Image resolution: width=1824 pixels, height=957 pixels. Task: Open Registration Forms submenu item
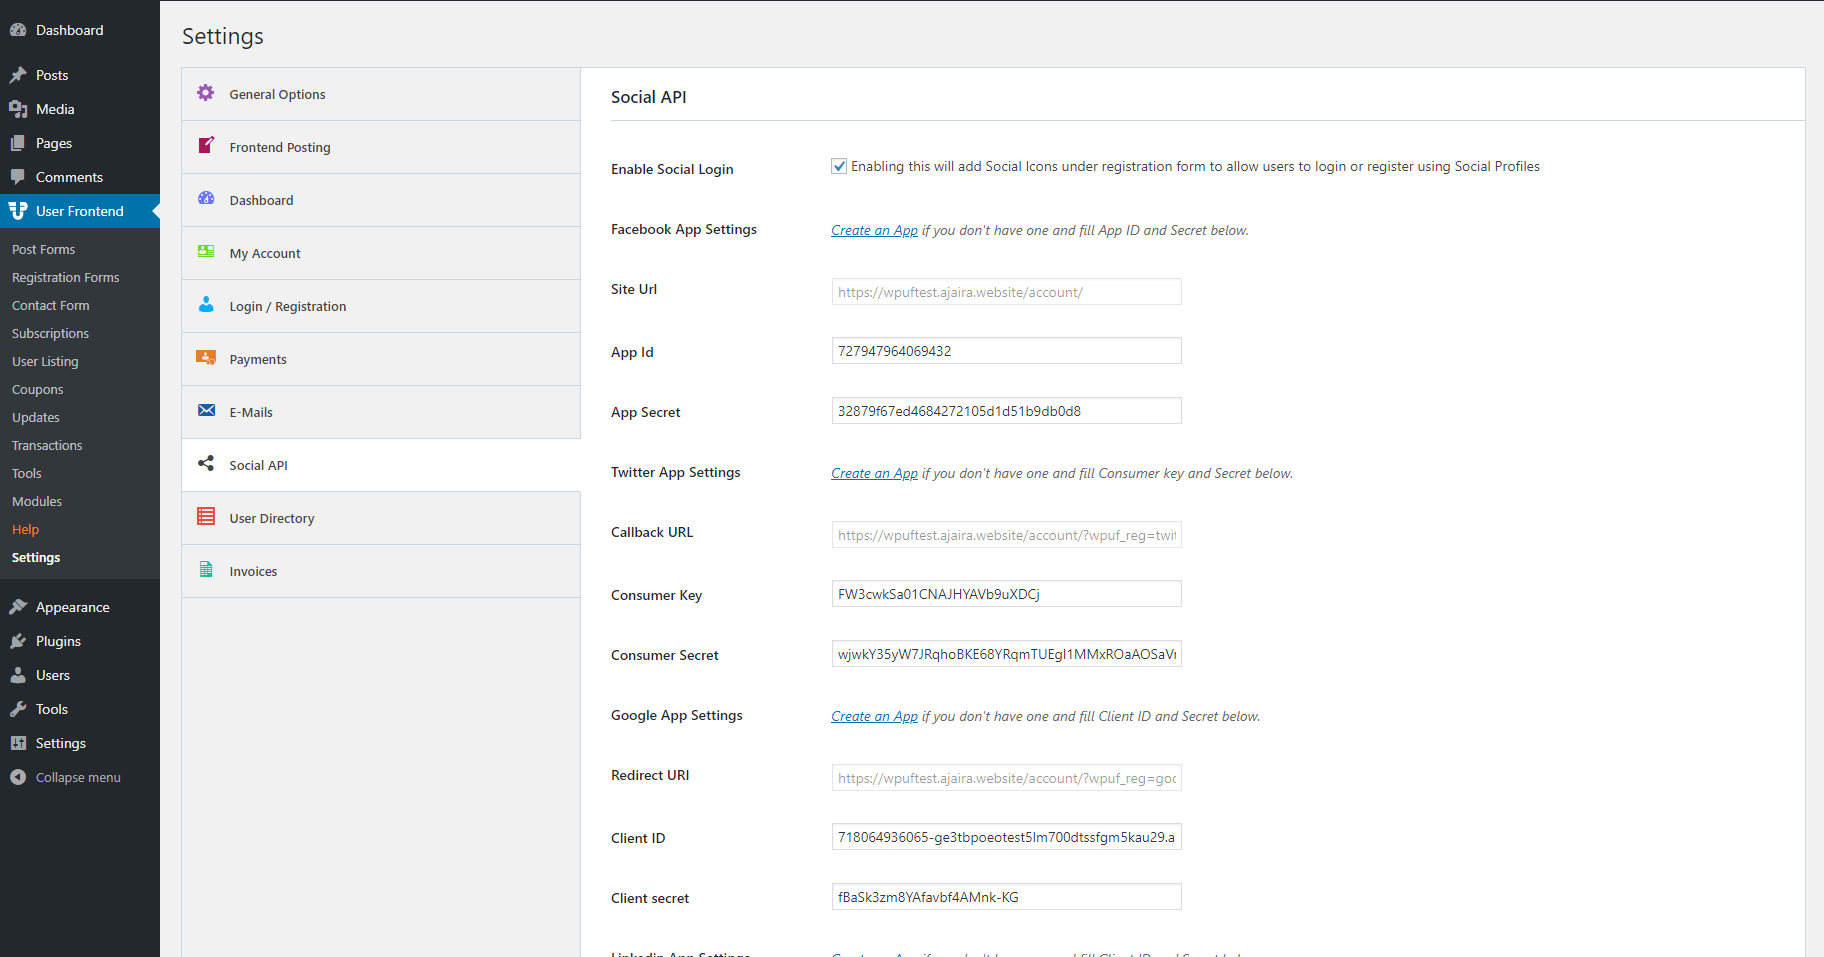coord(66,277)
